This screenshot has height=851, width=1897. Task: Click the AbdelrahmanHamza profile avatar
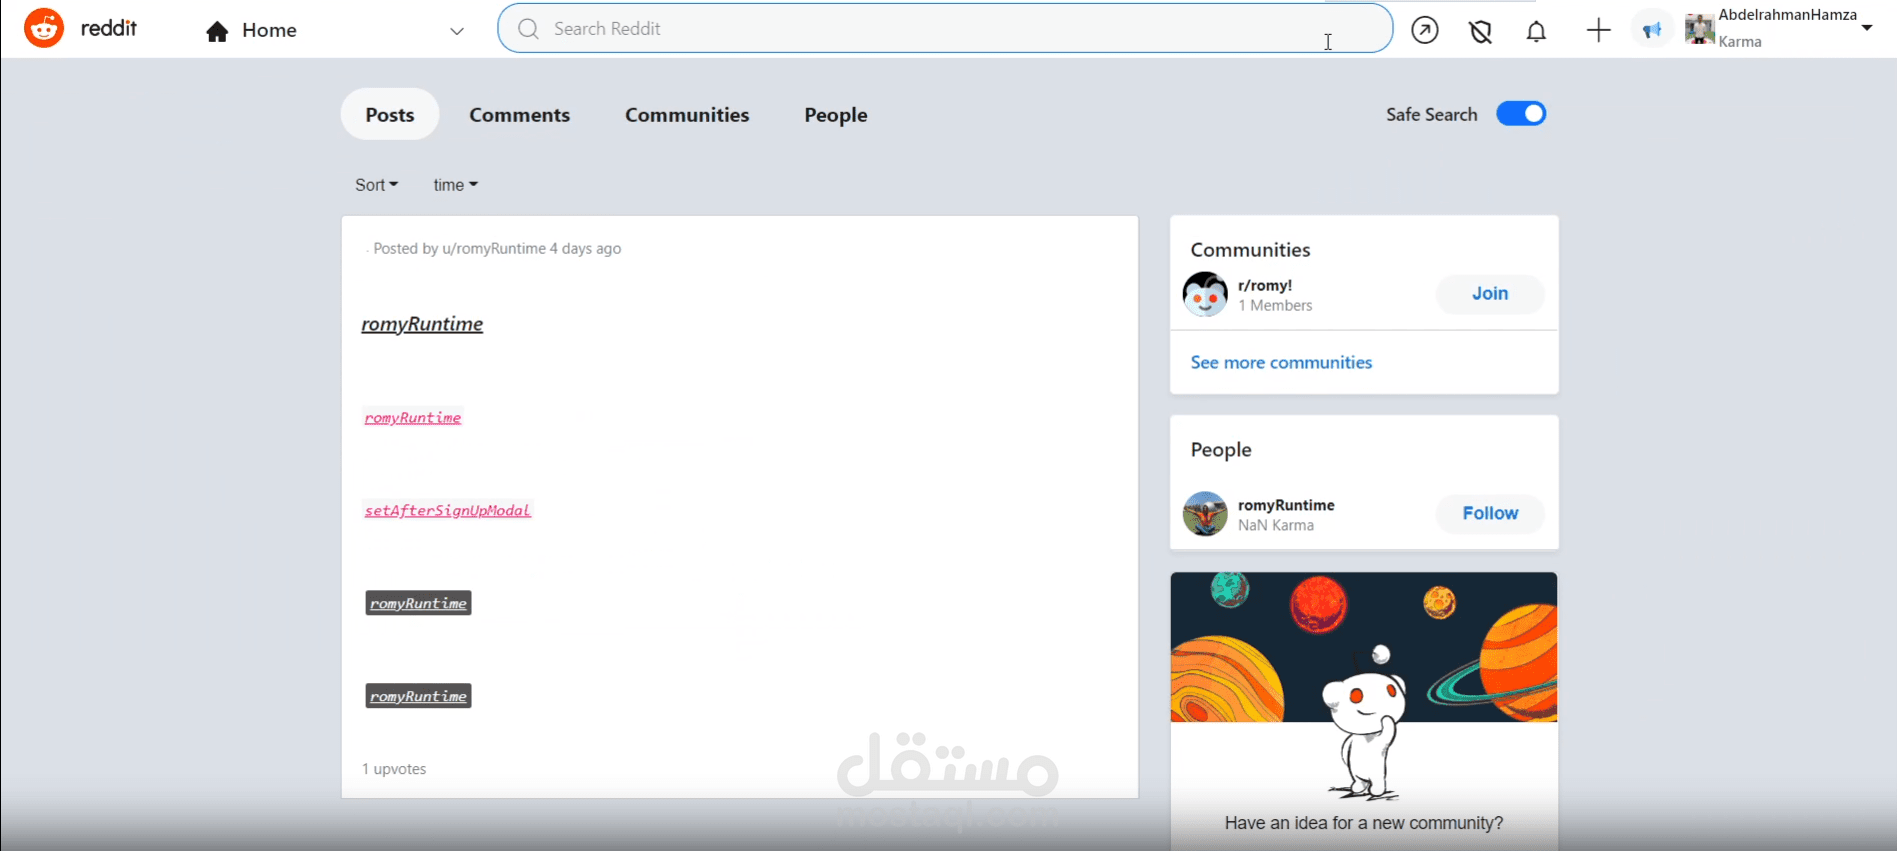click(1700, 29)
